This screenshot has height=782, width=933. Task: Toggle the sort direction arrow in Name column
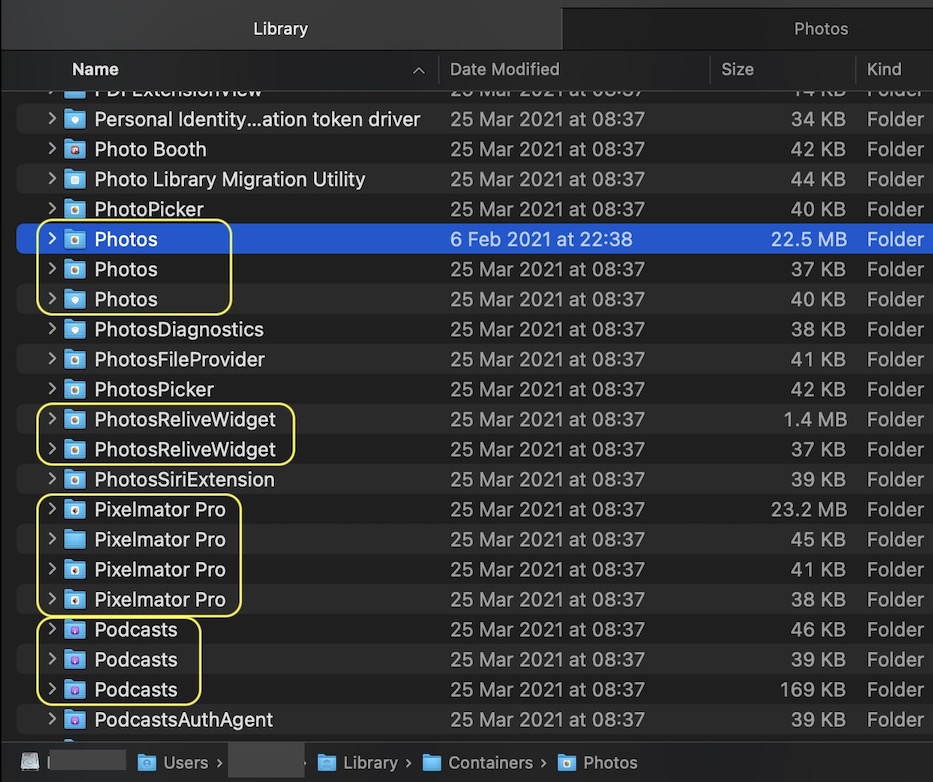pos(419,71)
